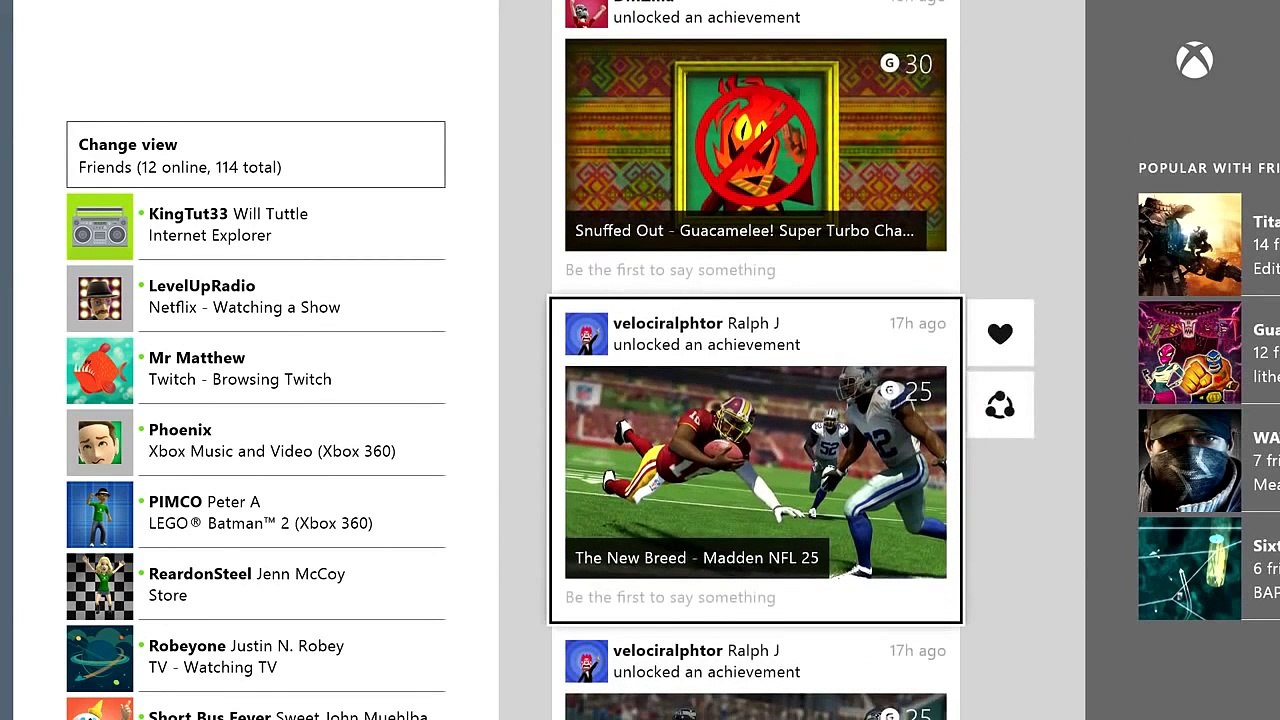Open the Titanfall game tile

point(1189,245)
